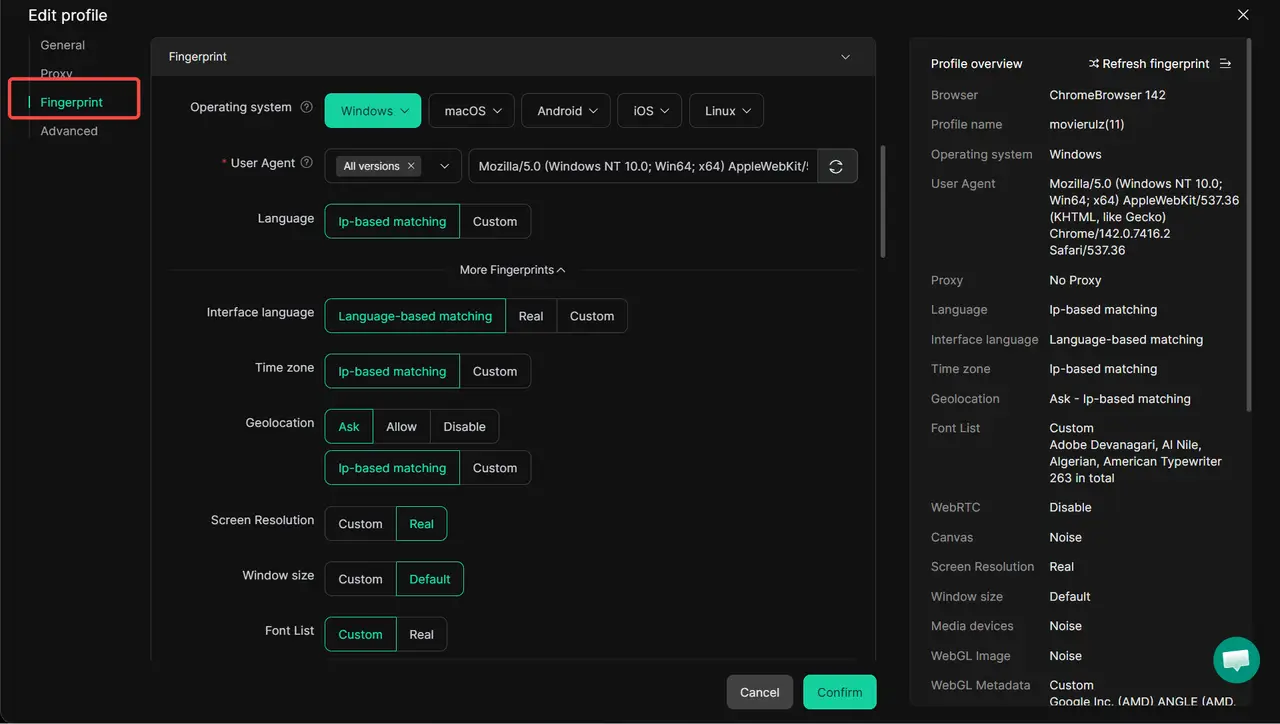Select Real for Font List
This screenshot has height=724, width=1280.
pyautogui.click(x=421, y=635)
